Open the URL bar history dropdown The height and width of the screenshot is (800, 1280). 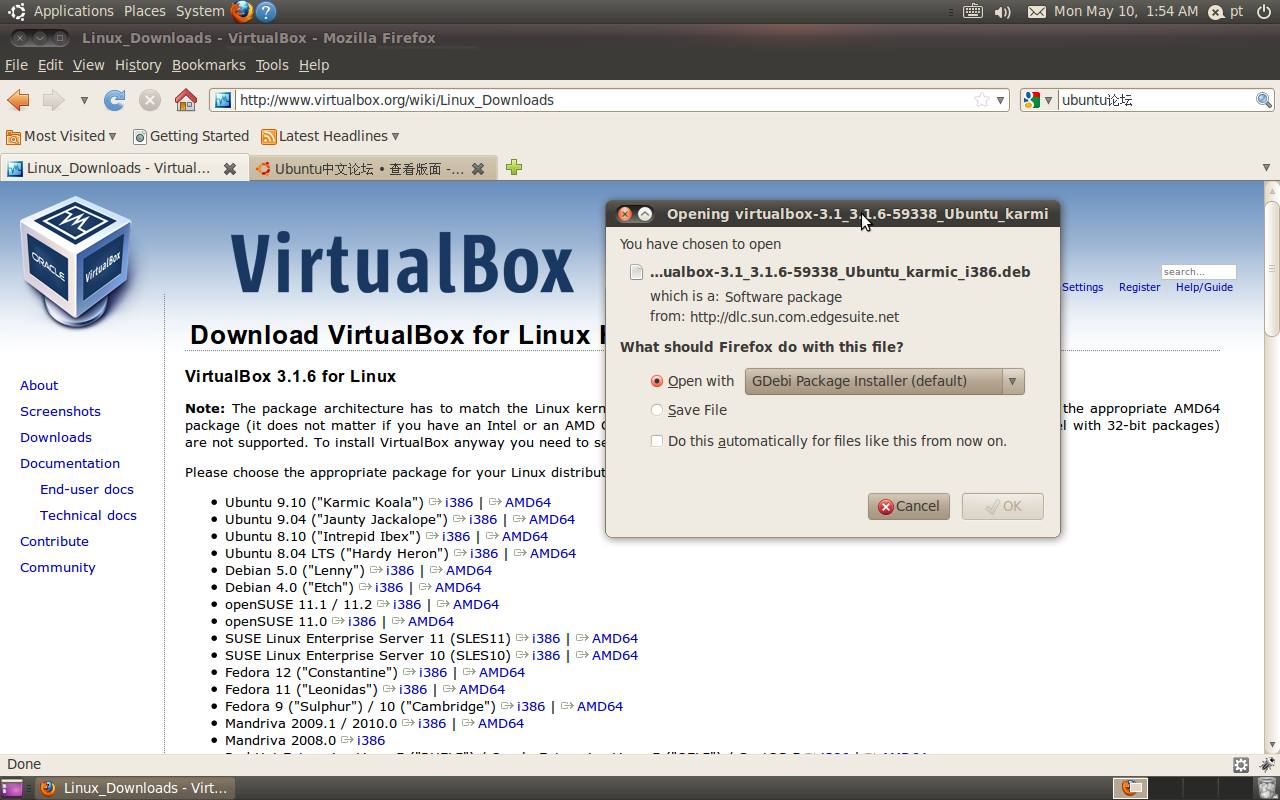tap(1001, 100)
